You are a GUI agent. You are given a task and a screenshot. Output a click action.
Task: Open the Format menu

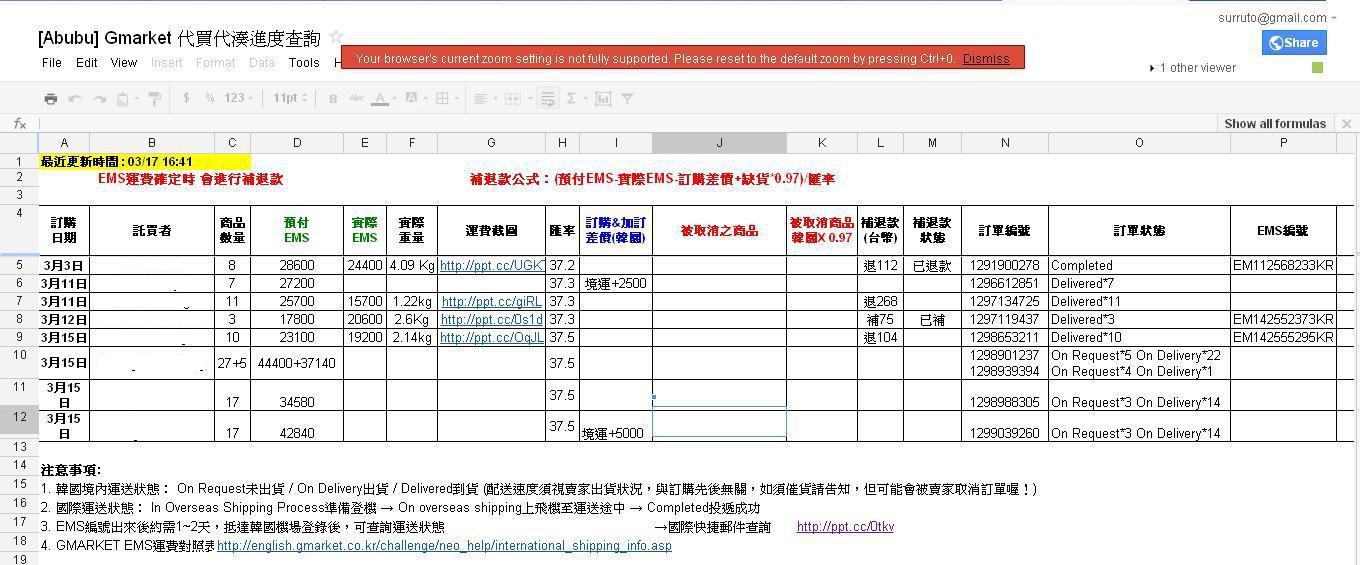pyautogui.click(x=216, y=62)
